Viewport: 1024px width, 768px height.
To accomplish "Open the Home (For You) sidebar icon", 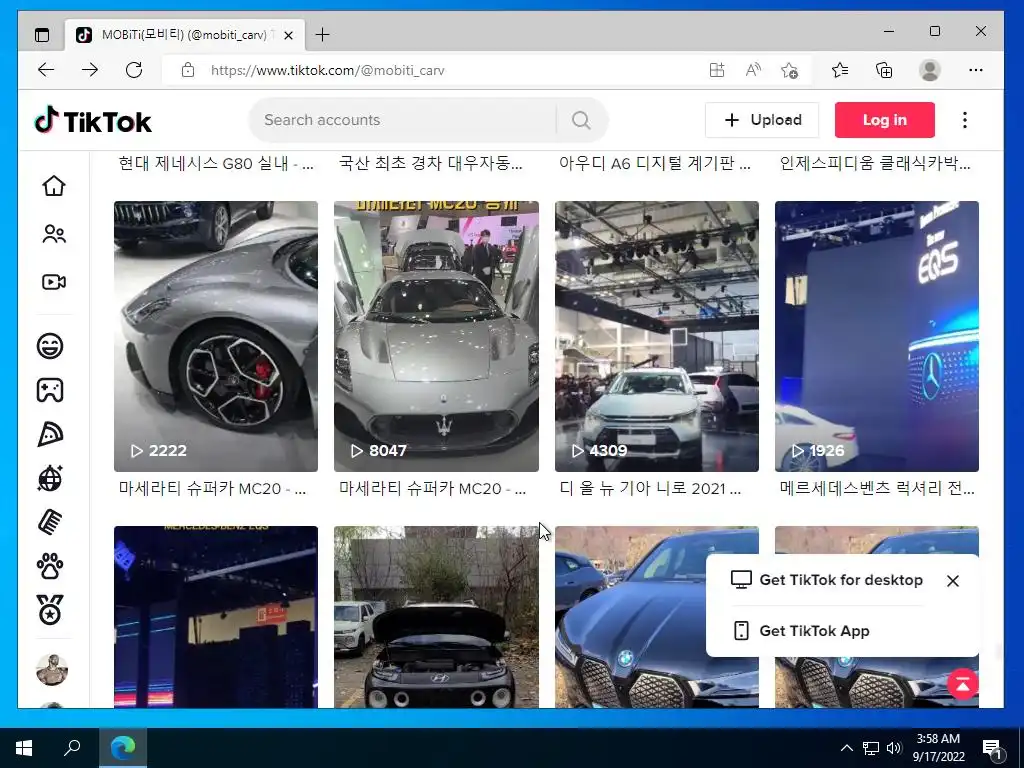I will [x=54, y=186].
